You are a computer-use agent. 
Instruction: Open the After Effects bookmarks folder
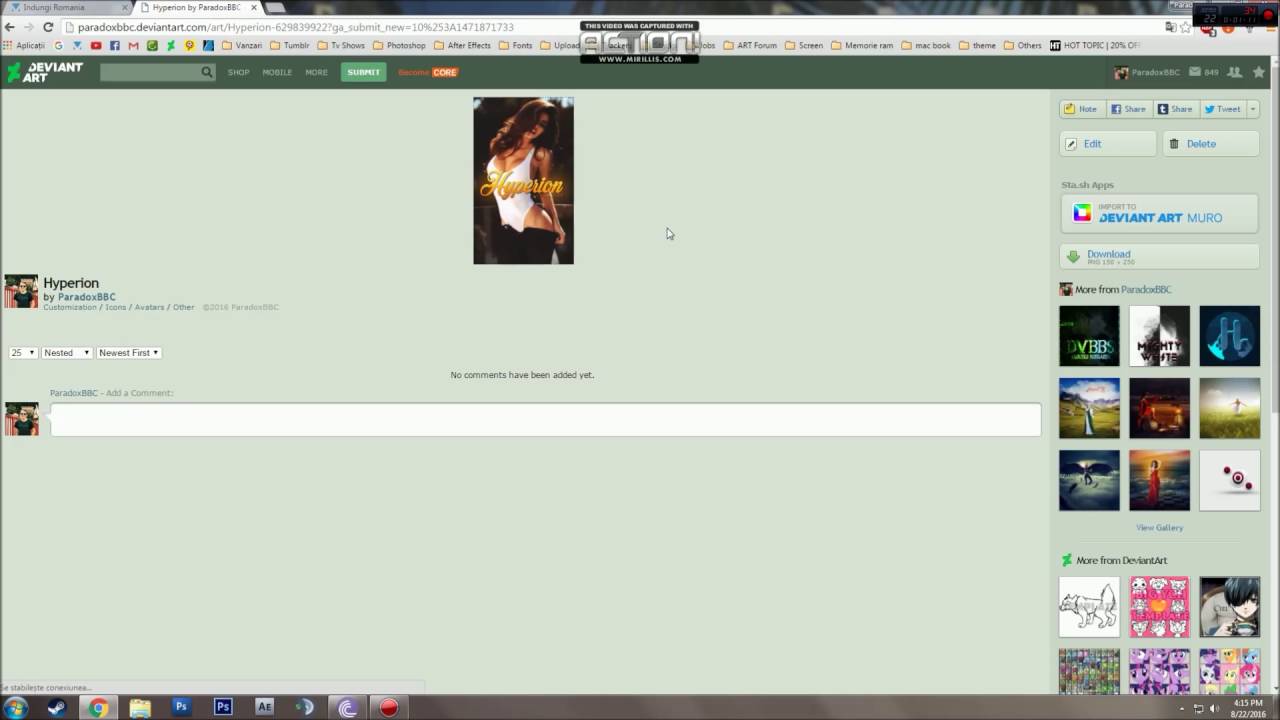tap(462, 45)
